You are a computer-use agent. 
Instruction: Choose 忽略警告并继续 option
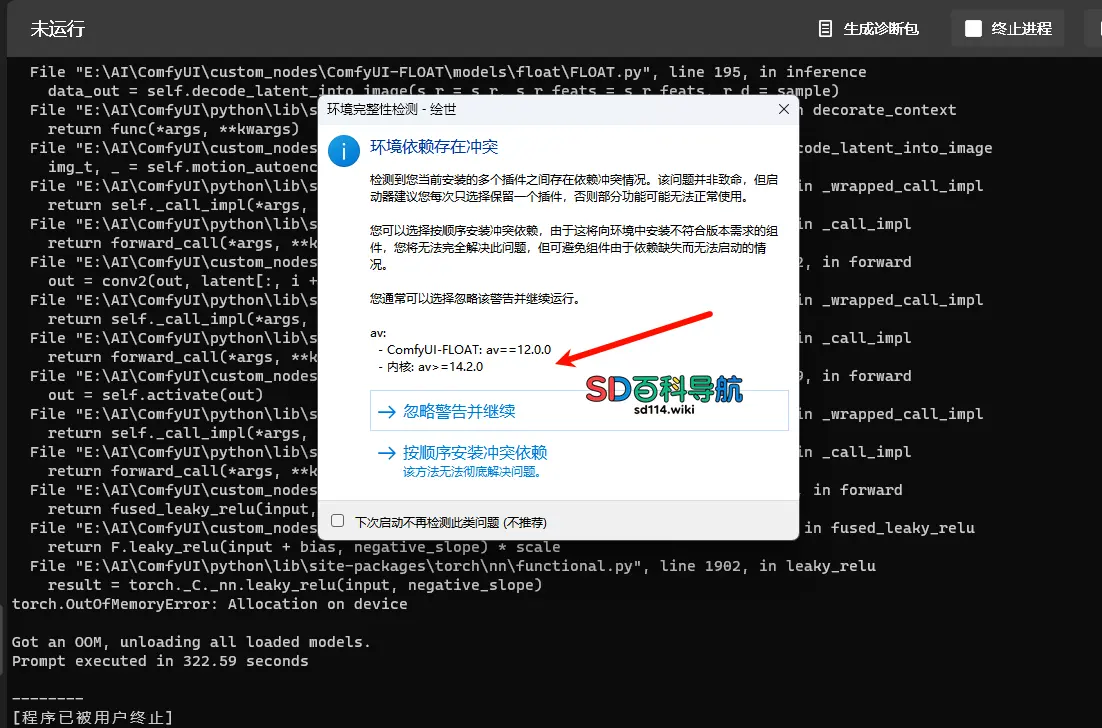579,411
